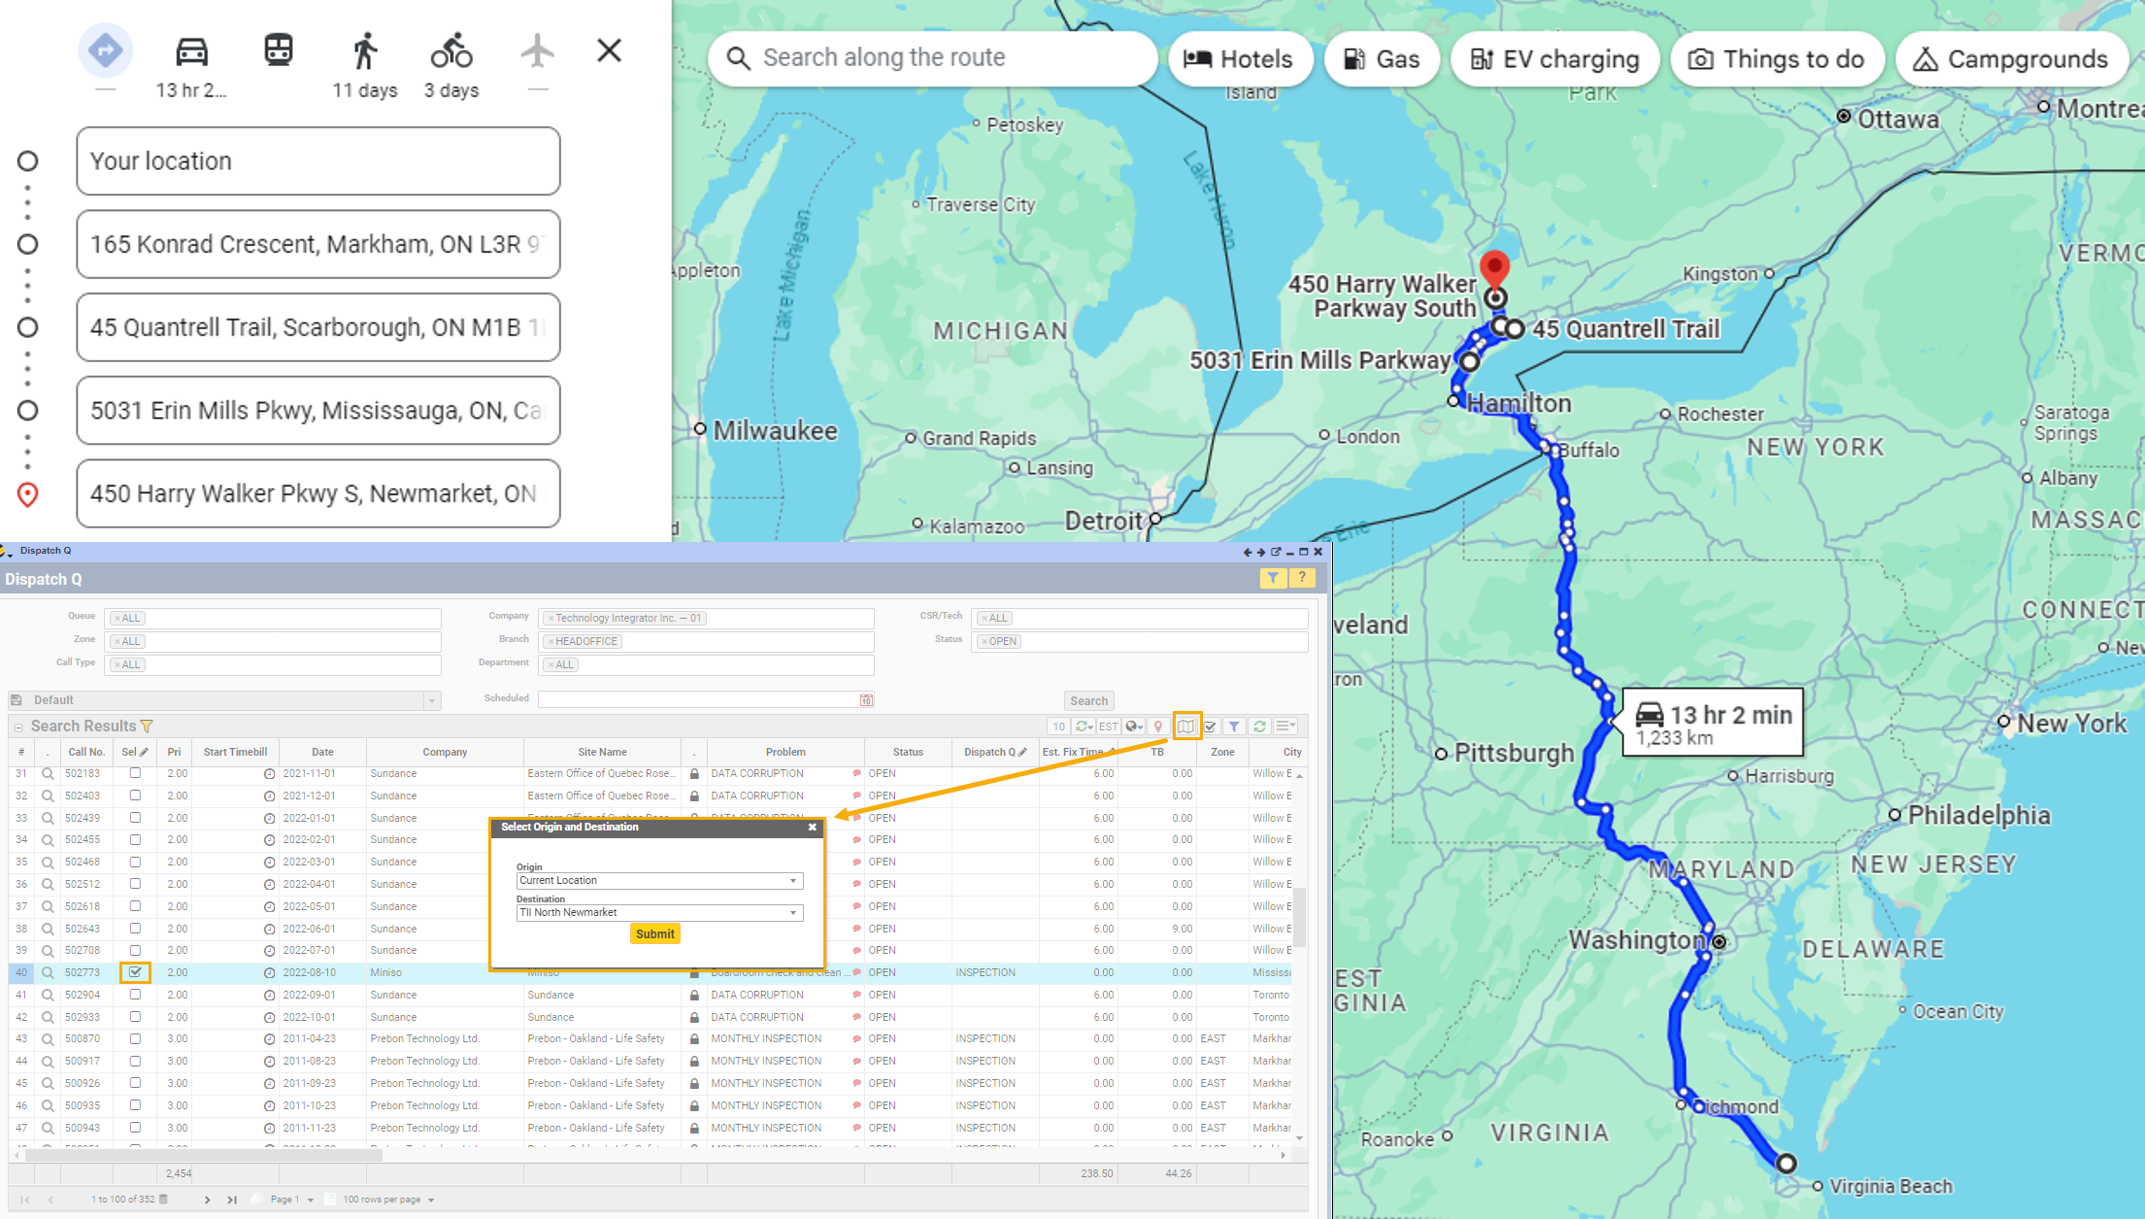Select the EV charging chip
This screenshot has height=1219, width=2145.
pos(1554,59)
